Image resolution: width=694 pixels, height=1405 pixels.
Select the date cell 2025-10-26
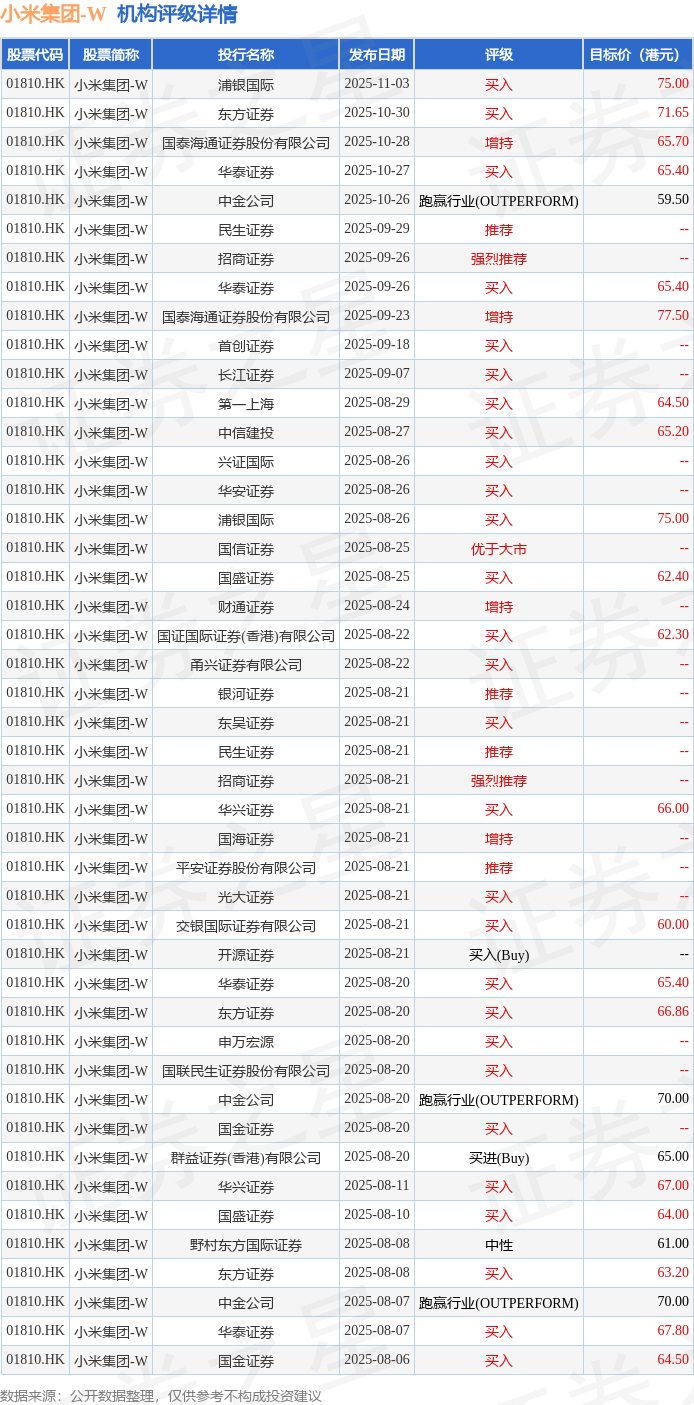[x=377, y=200]
